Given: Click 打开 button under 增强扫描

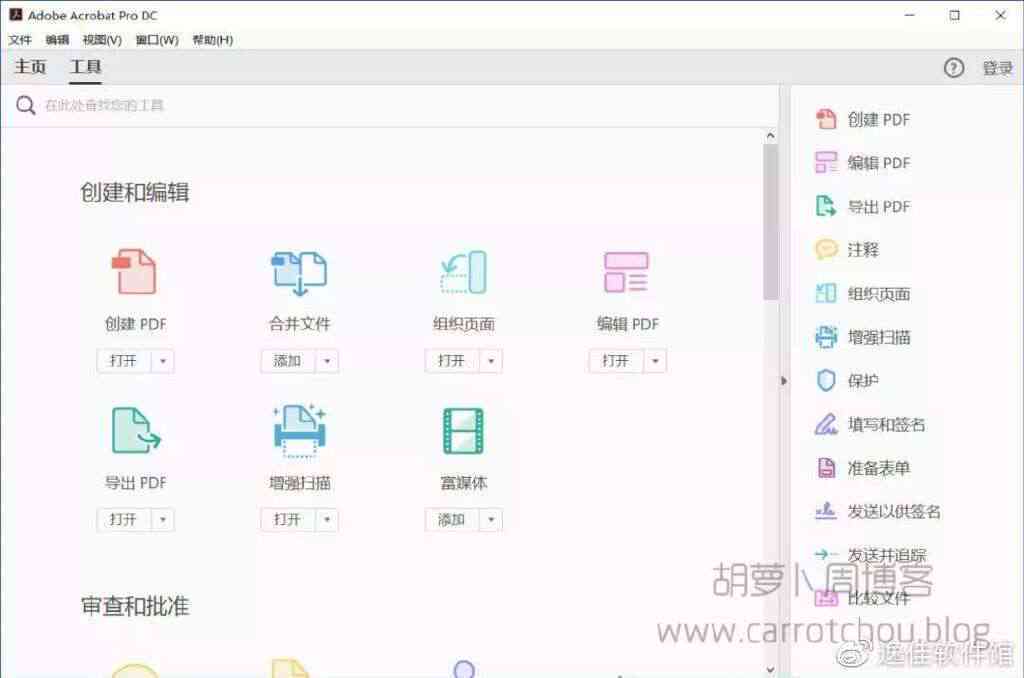Looking at the screenshot, I should (x=288, y=519).
